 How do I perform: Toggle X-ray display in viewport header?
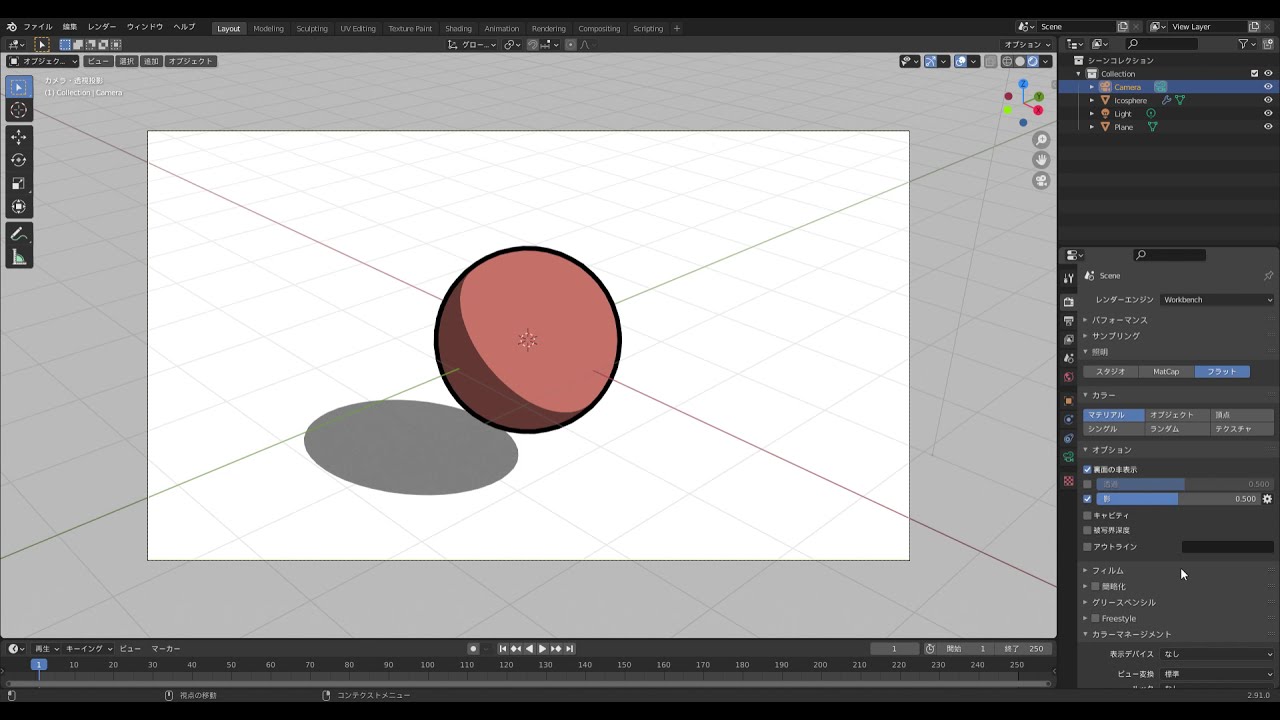(990, 61)
